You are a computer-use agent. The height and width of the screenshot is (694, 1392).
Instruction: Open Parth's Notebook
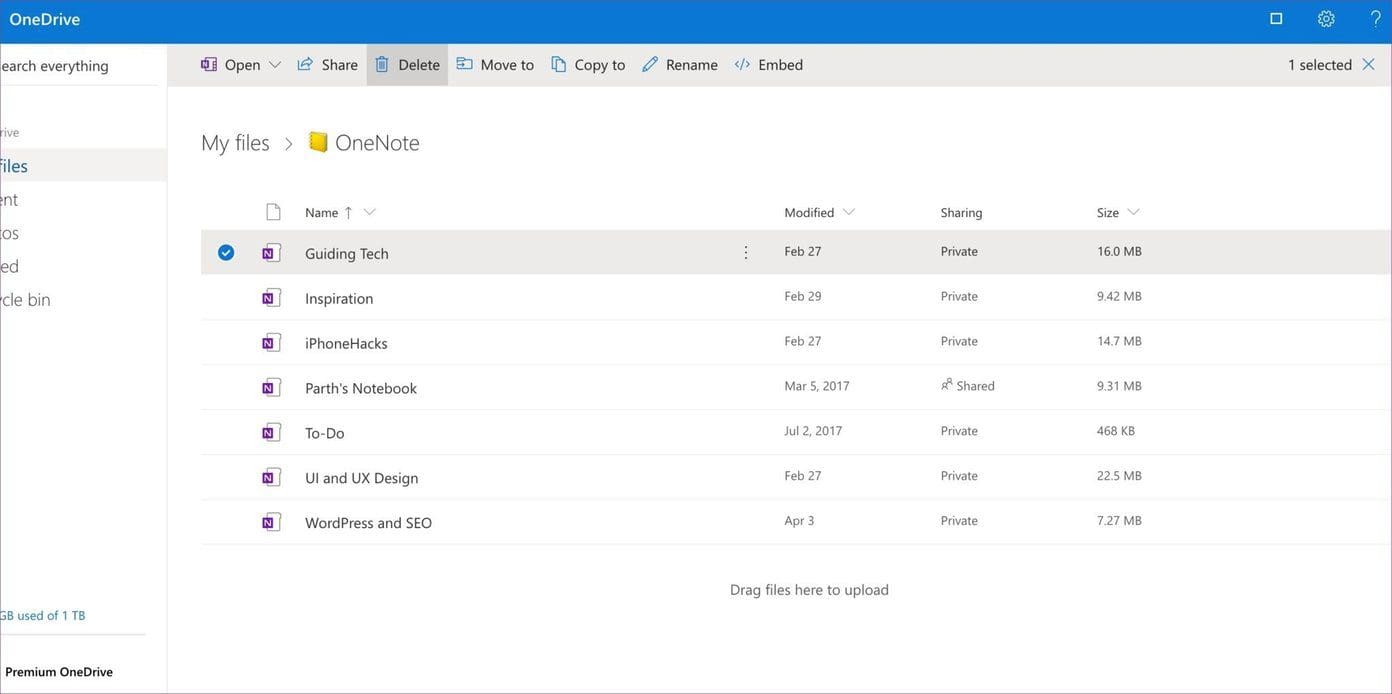tap(361, 388)
